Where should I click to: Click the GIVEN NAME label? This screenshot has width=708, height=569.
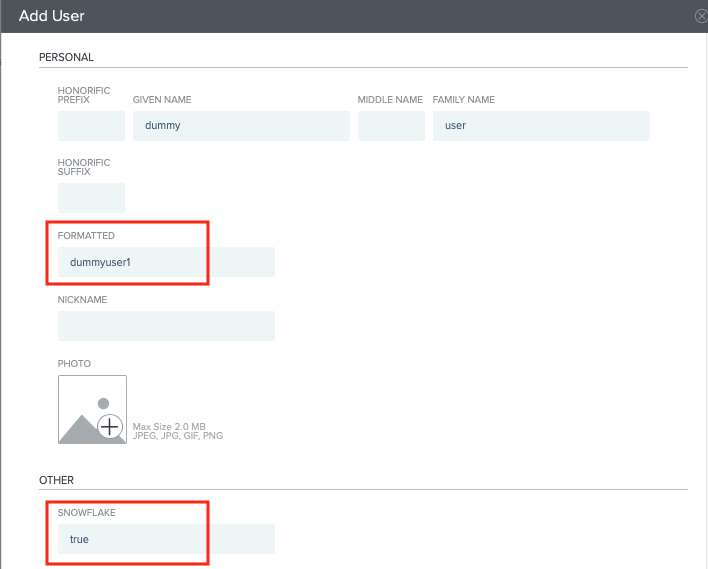(162, 100)
